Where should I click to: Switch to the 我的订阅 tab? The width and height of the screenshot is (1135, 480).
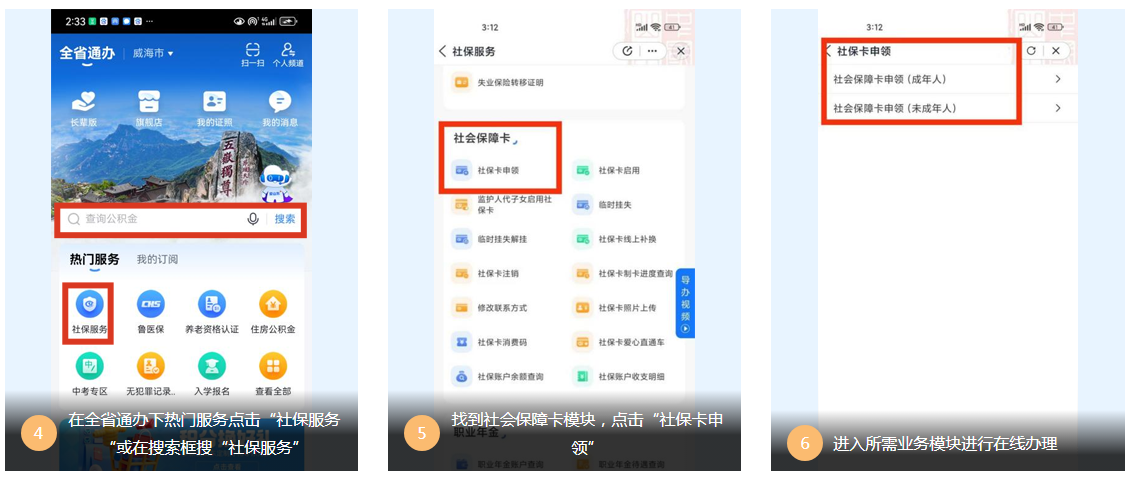[157, 260]
